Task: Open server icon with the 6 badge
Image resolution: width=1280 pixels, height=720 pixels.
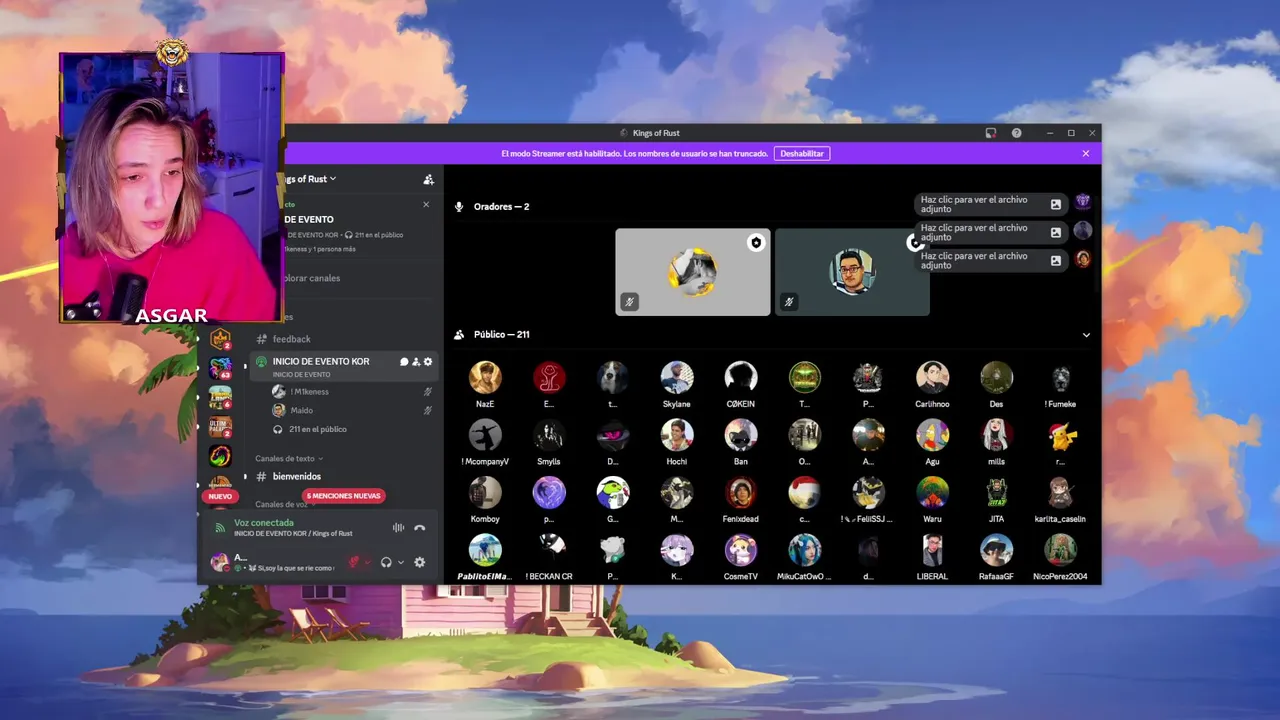Action: [220, 398]
